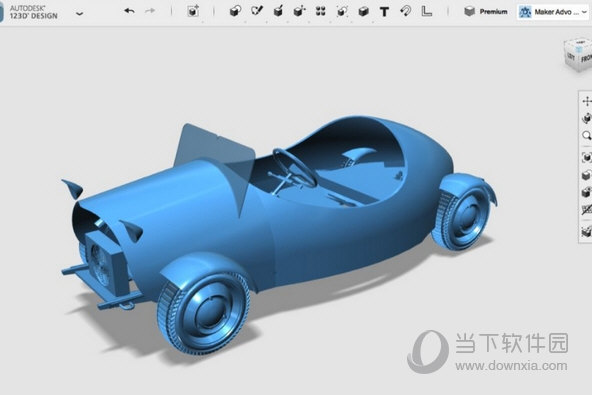Viewport: 592px width, 395px height.
Task: Open the Grouping tool icon
Action: tap(342, 11)
